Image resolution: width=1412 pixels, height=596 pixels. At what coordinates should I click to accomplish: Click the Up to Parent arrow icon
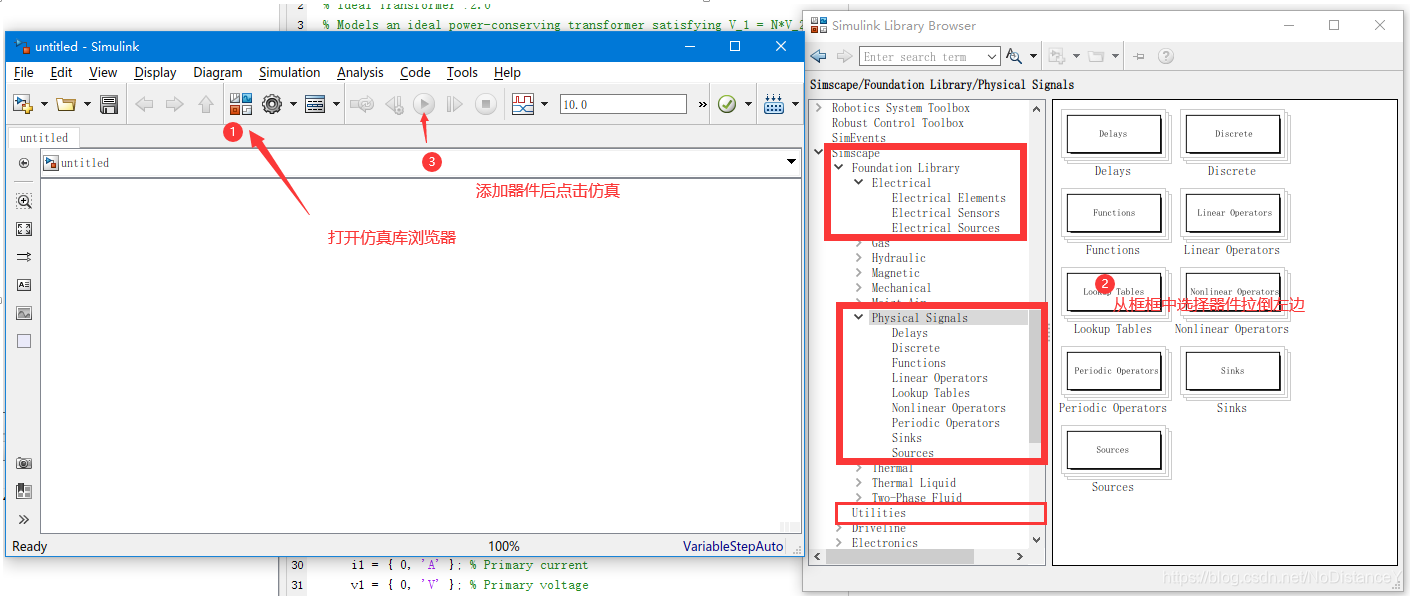[206, 104]
